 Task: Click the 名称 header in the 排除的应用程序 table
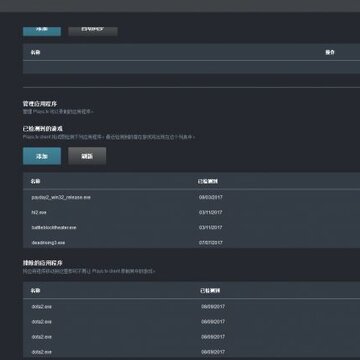click(x=35, y=291)
